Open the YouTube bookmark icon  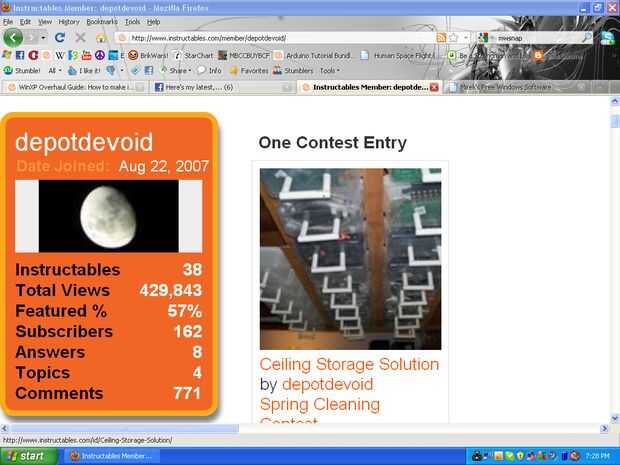coord(86,55)
